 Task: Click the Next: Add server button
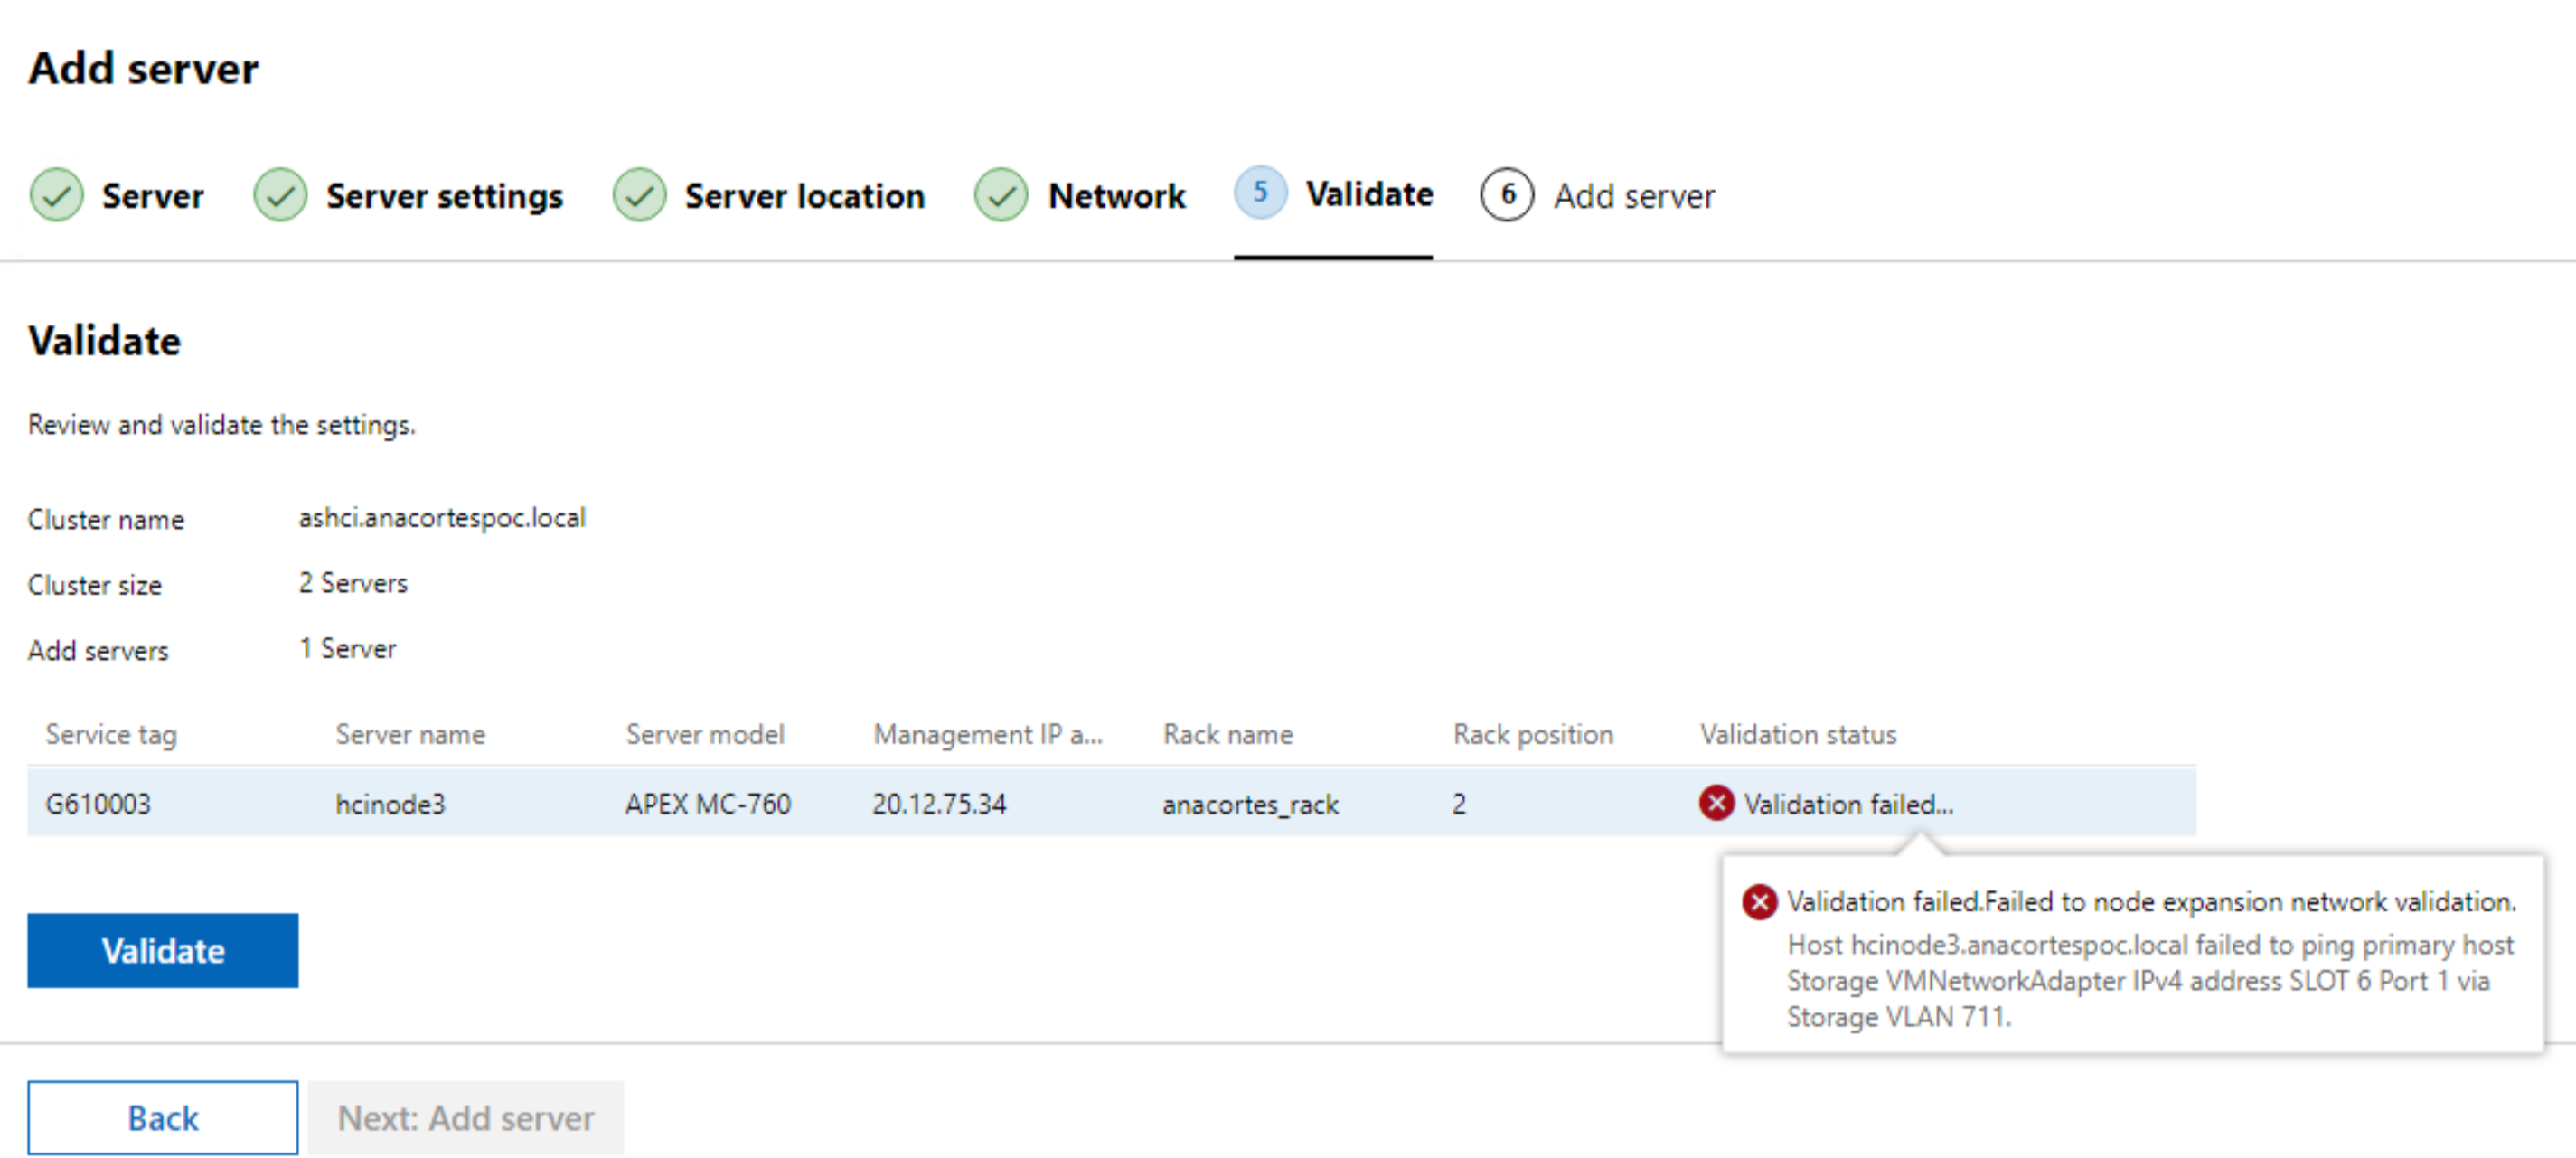pos(465,1117)
